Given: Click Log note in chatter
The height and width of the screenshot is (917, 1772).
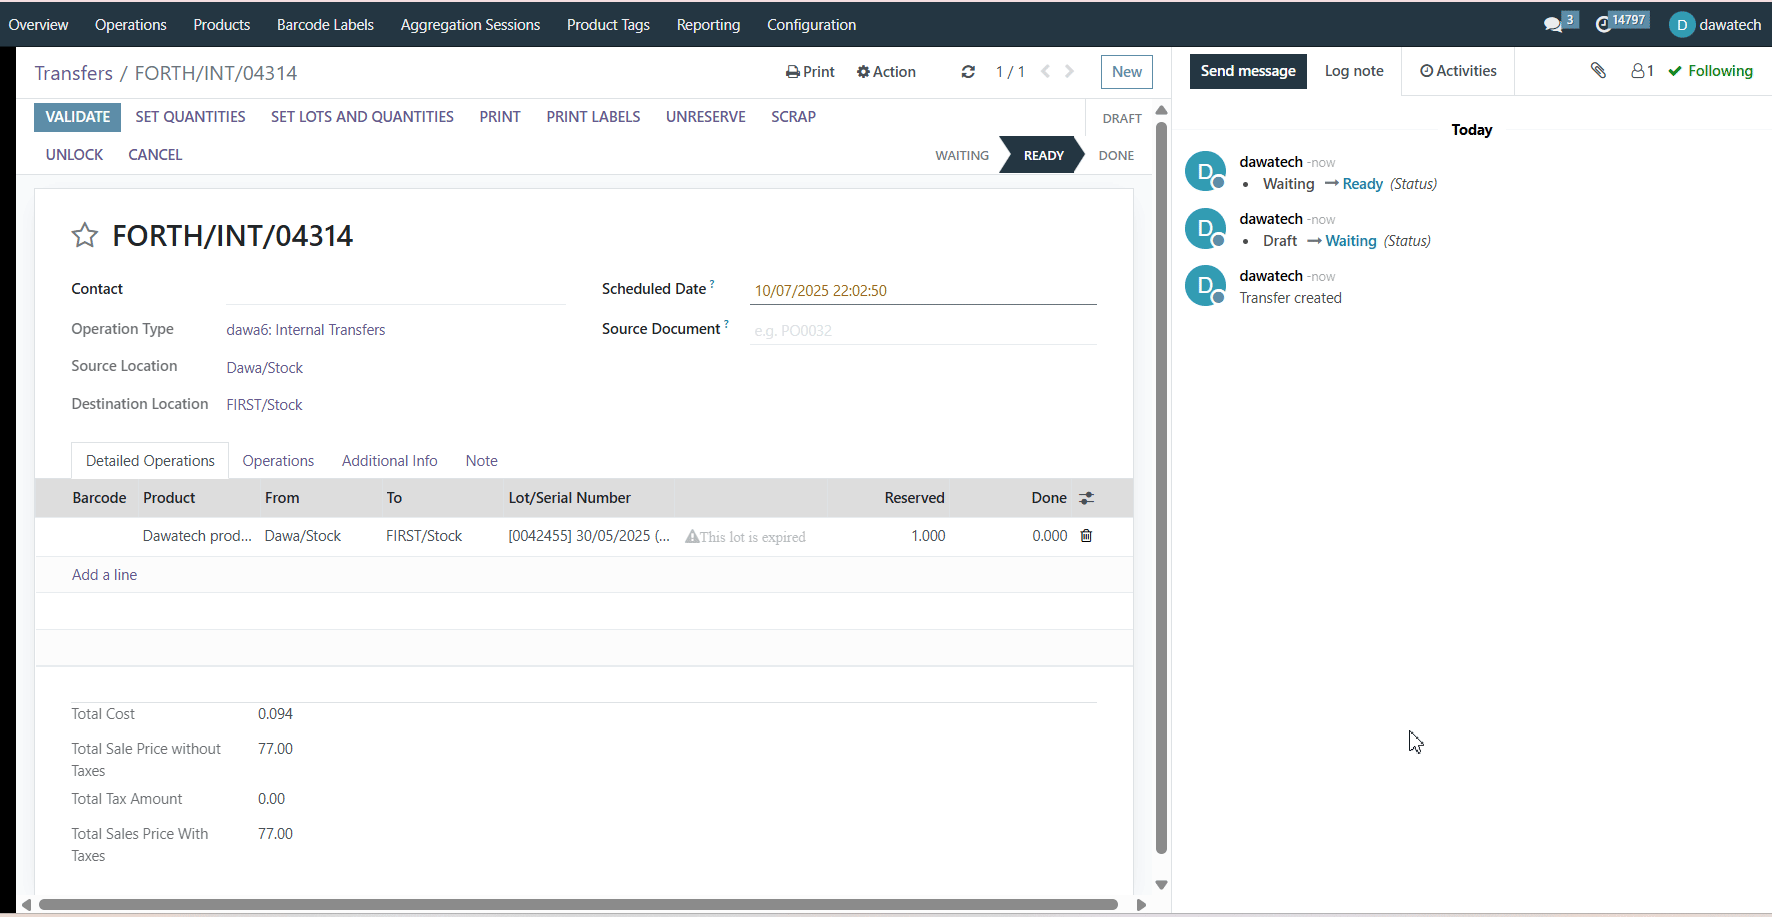Looking at the screenshot, I should tap(1354, 71).
